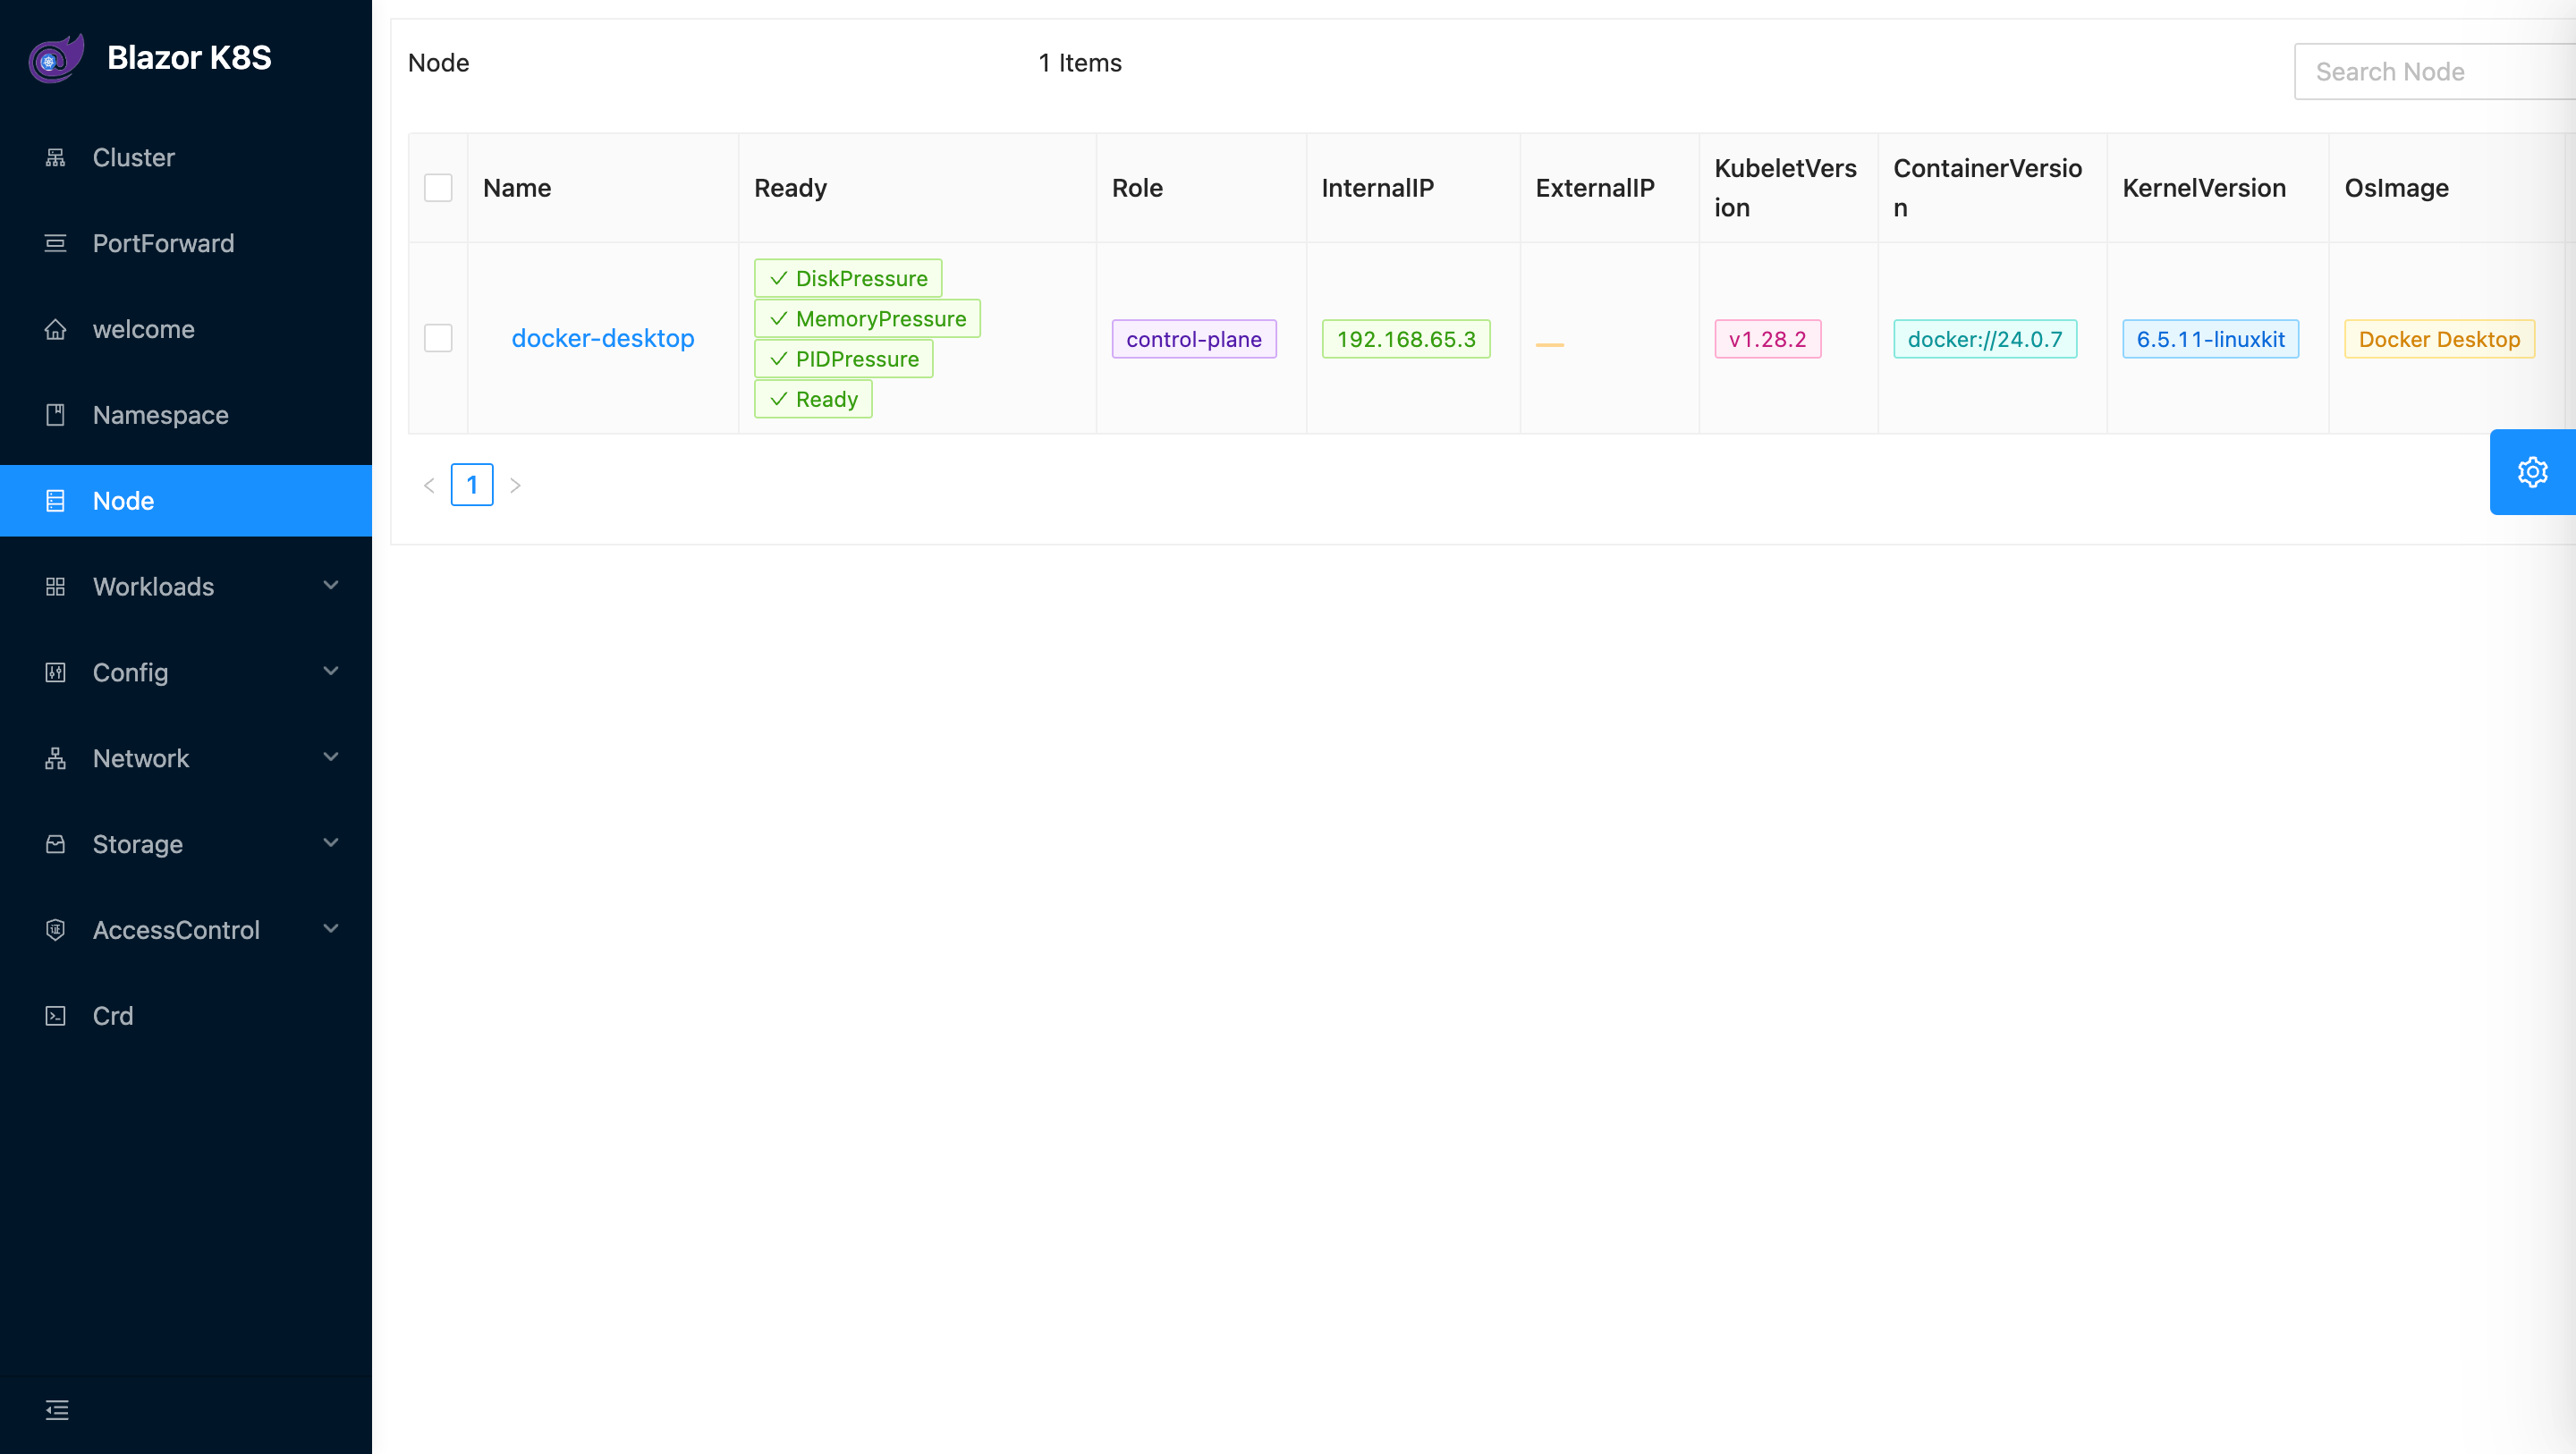Go to pagination page 1
This screenshot has width=2576, height=1454.
[472, 485]
